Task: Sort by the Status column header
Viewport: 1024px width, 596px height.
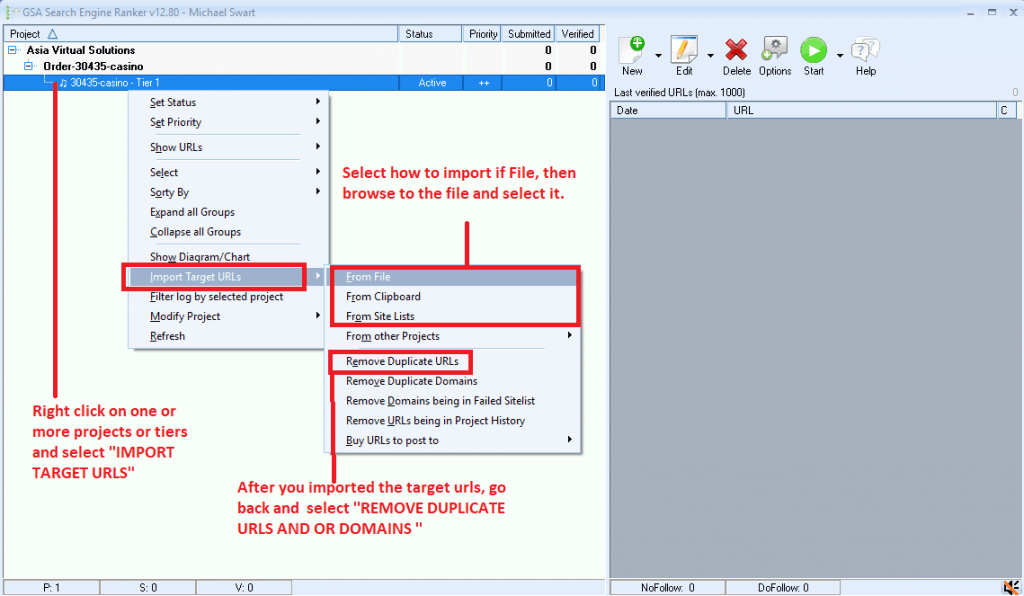Action: [430, 34]
